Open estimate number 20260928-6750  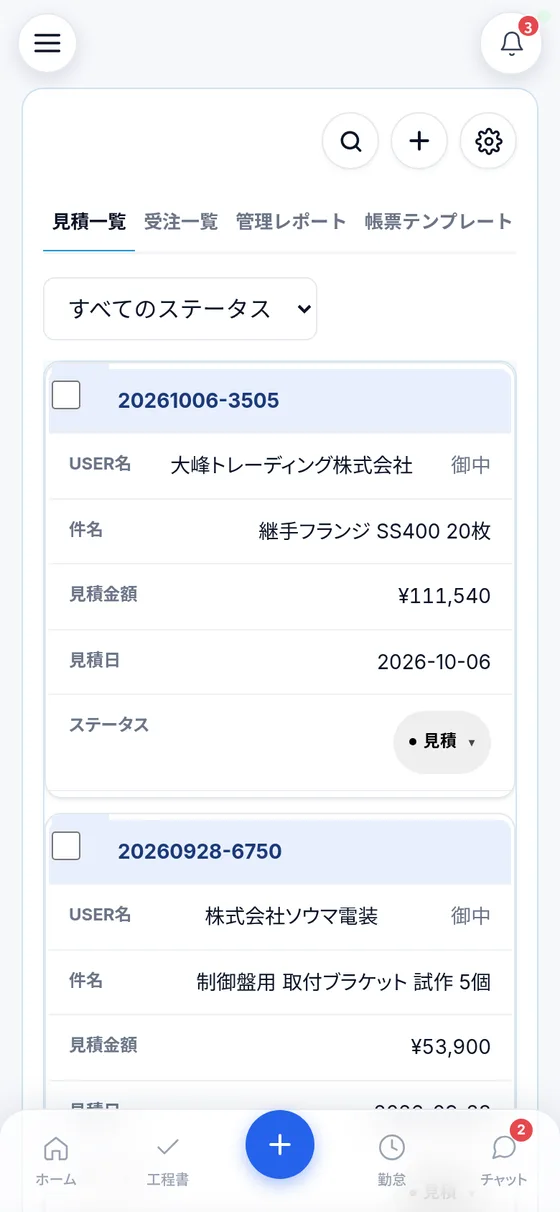click(200, 852)
